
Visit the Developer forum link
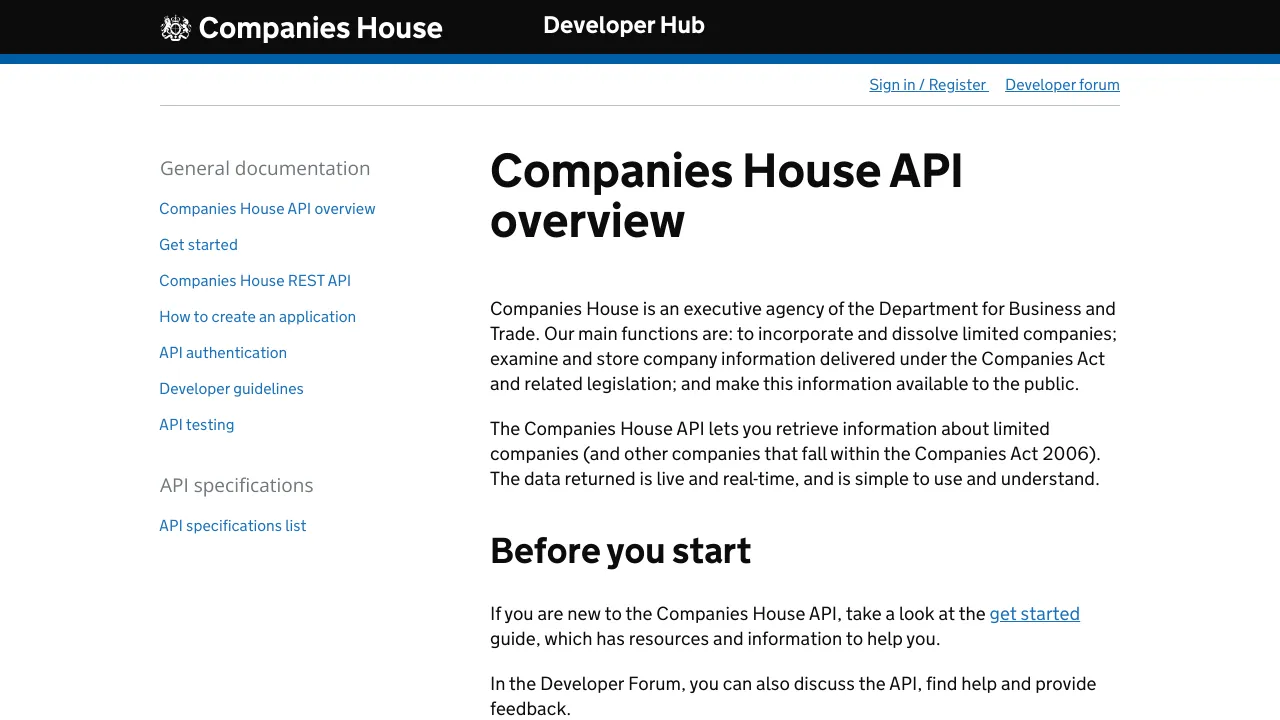[x=1062, y=85]
